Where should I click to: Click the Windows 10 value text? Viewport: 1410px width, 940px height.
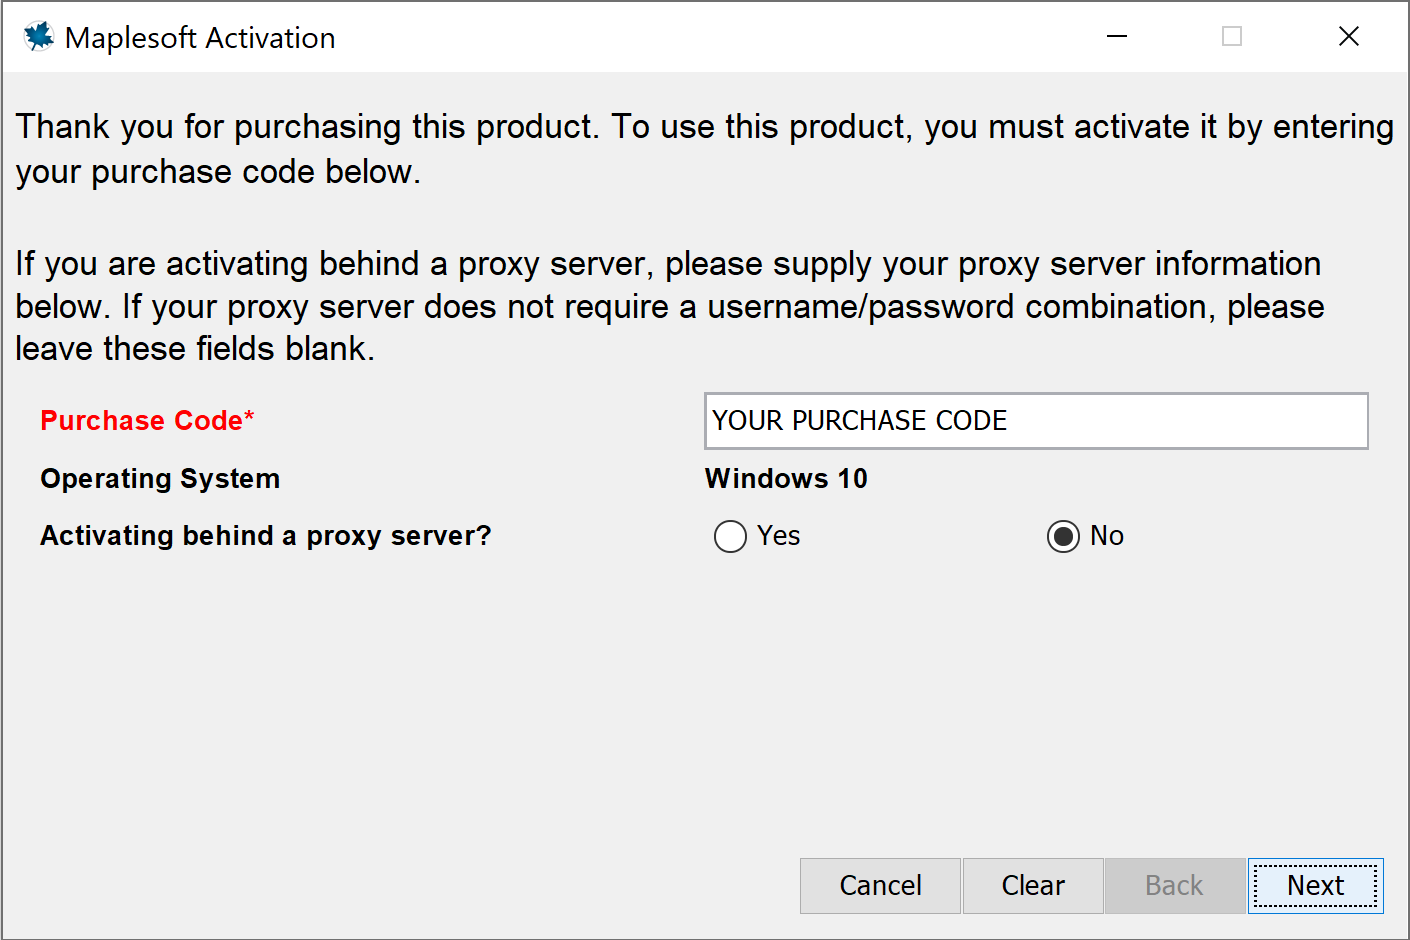pyautogui.click(x=786, y=479)
